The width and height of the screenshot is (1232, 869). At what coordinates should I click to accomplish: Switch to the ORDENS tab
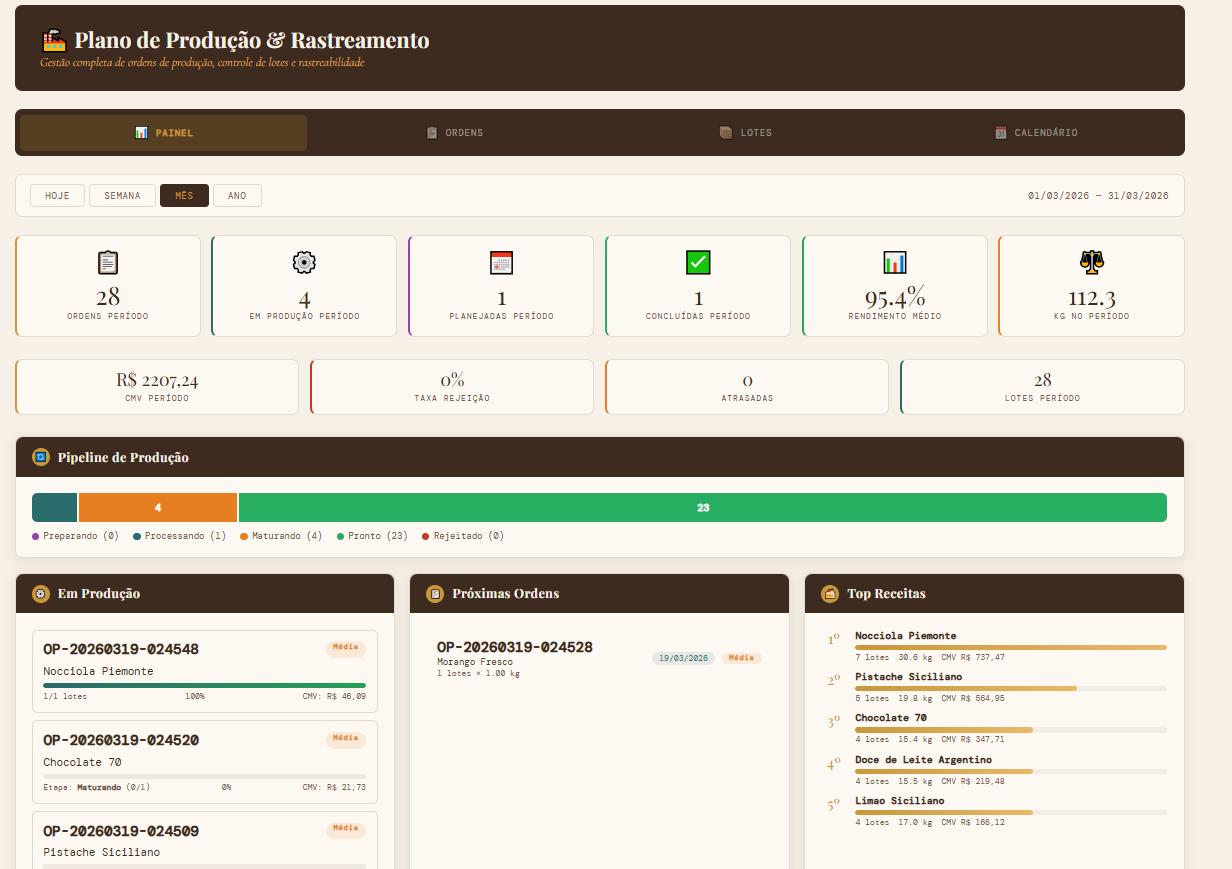tap(455, 132)
